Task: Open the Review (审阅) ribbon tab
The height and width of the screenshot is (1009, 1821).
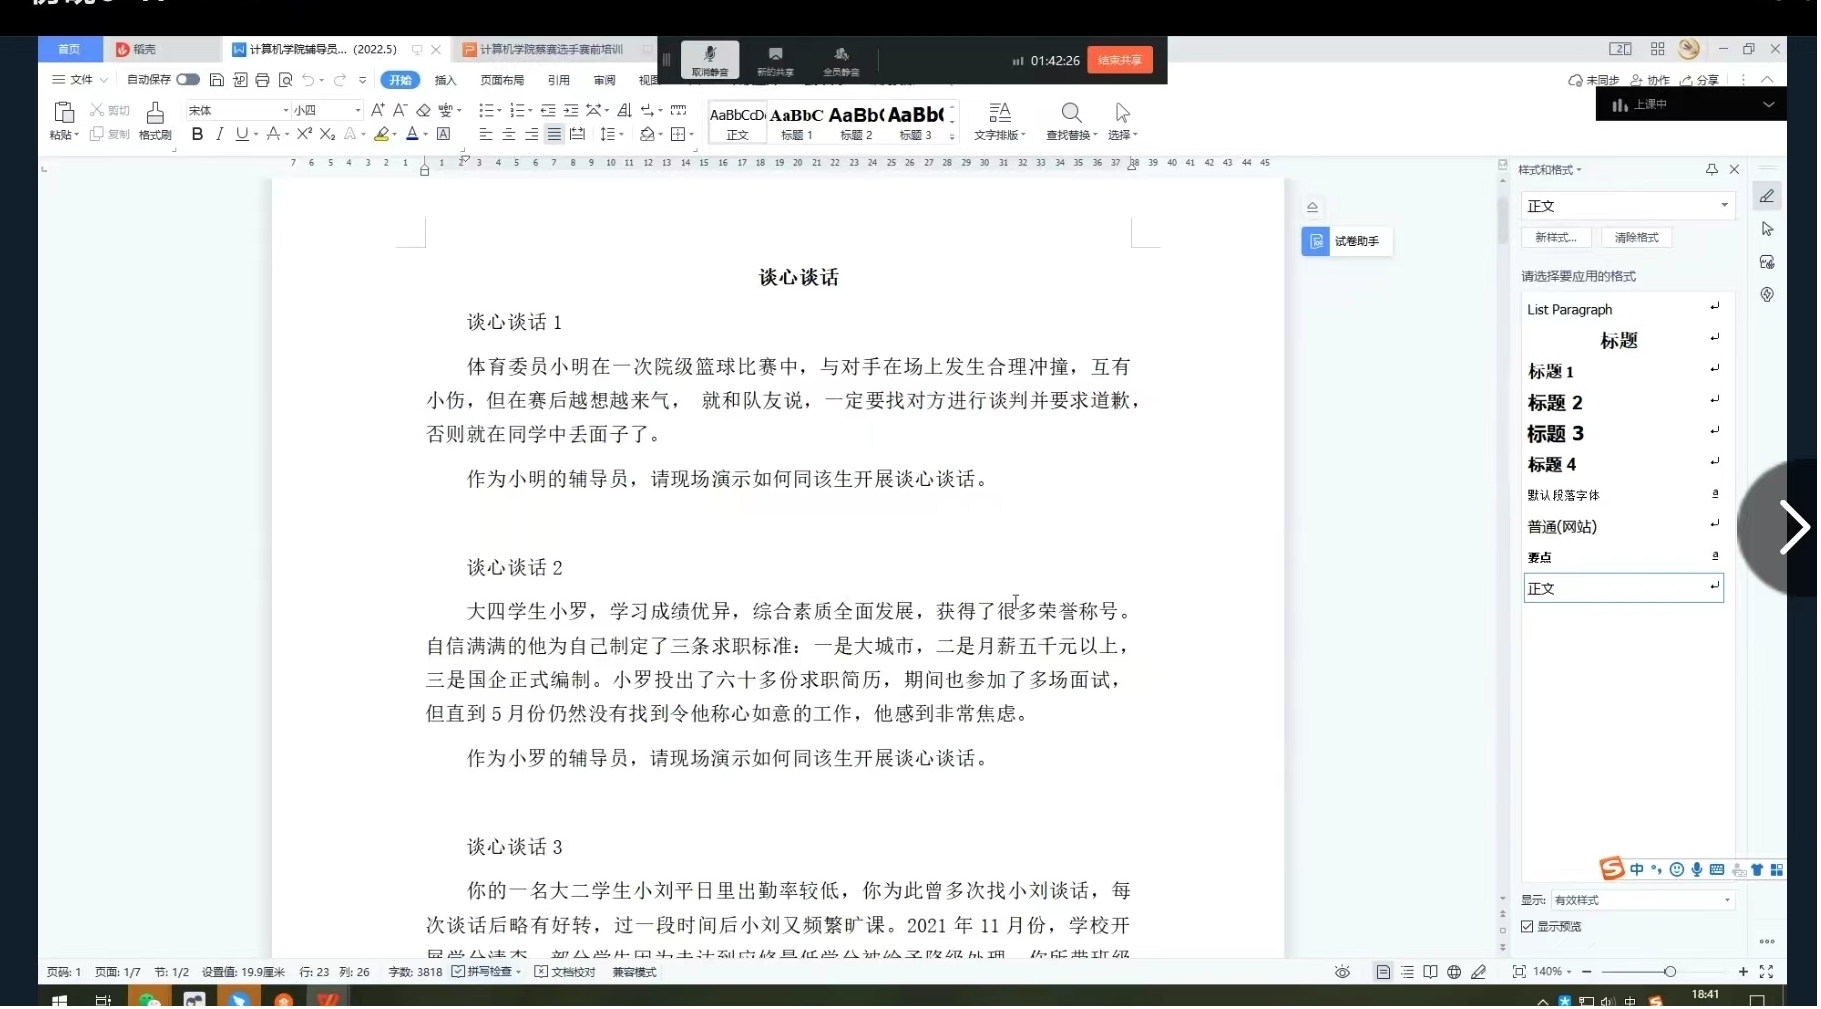Action: tap(604, 80)
